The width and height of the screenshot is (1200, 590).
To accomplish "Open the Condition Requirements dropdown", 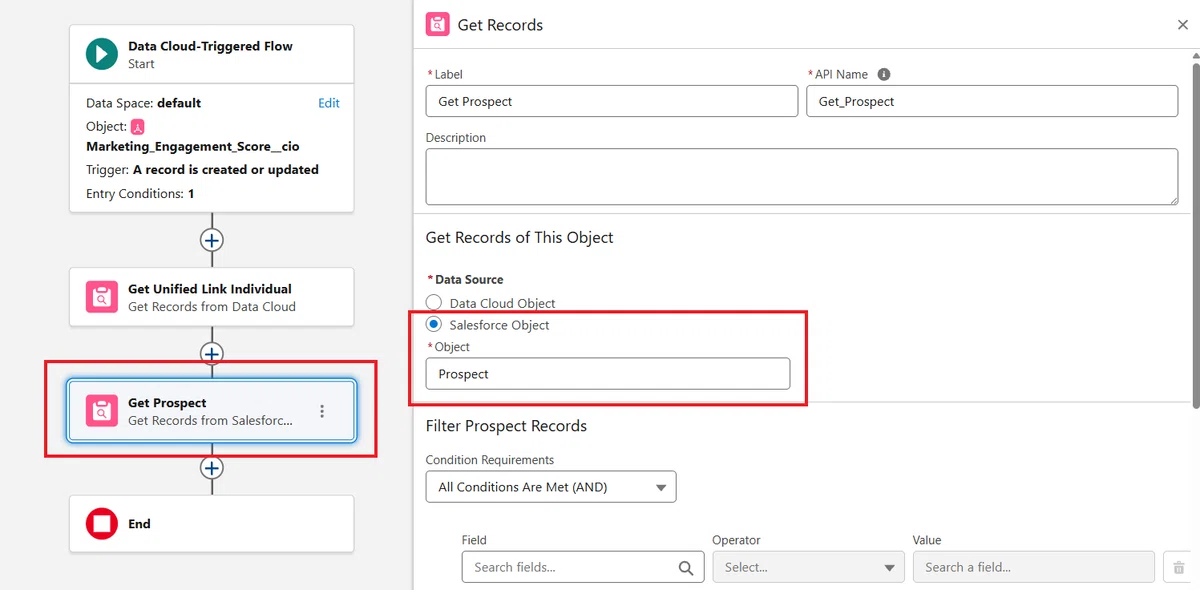I will [551, 487].
